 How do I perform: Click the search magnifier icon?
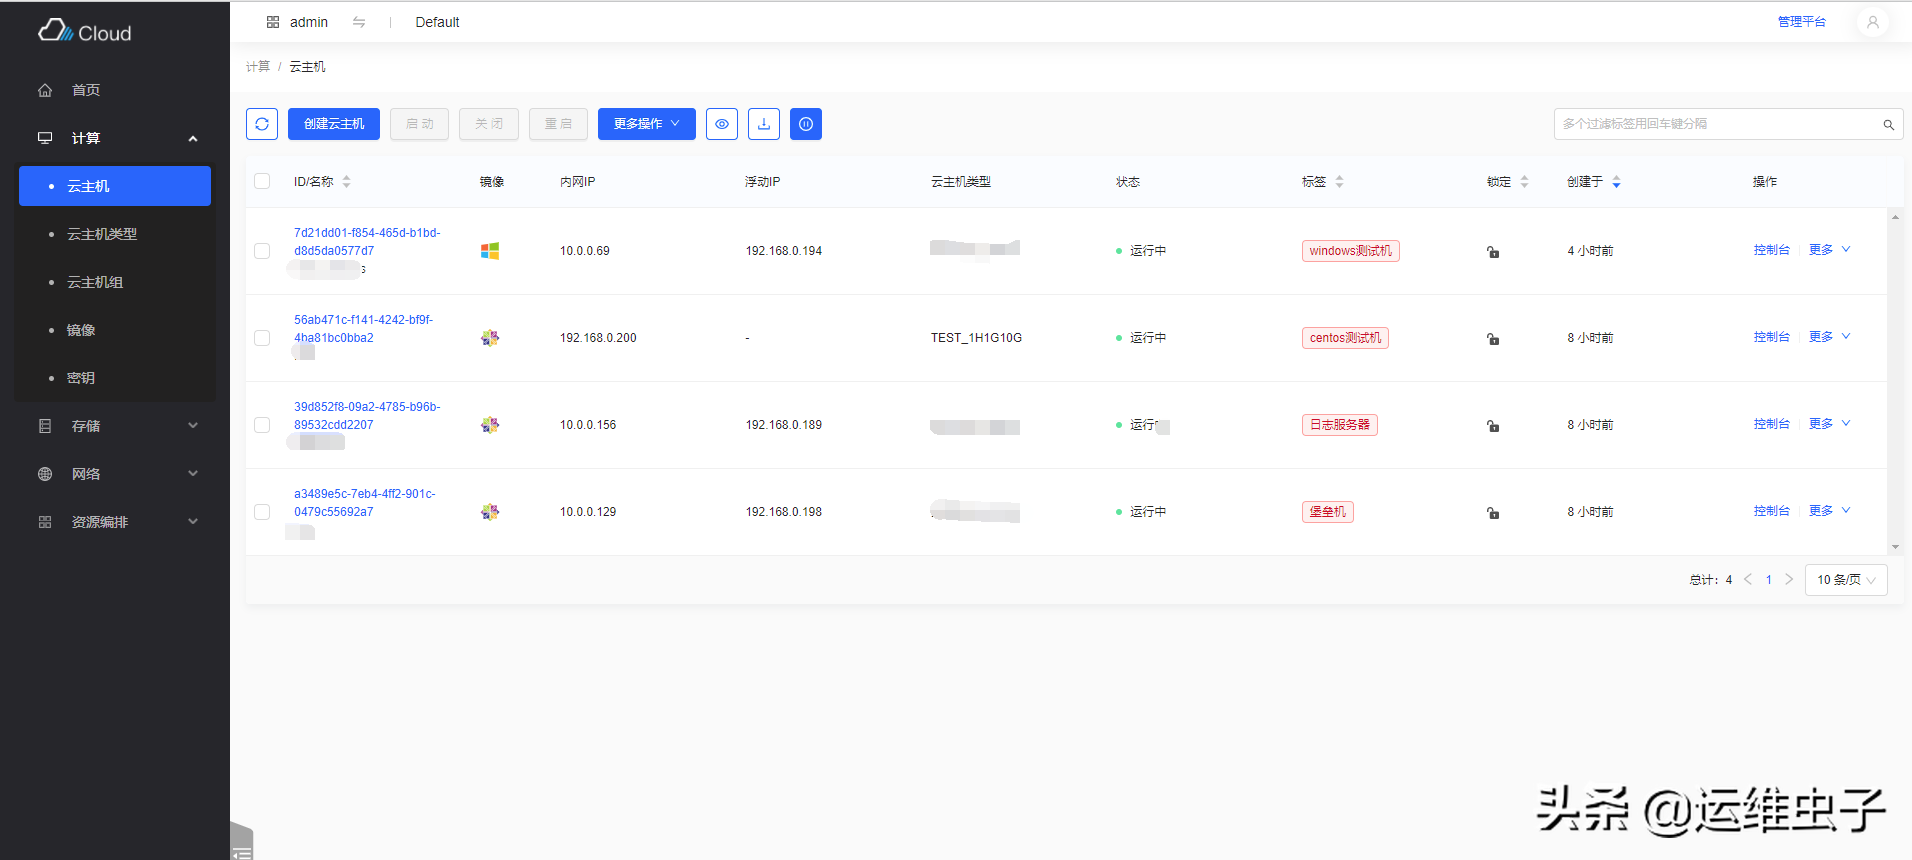tap(1889, 125)
